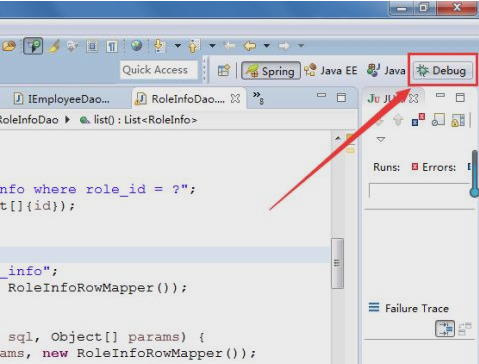Expand breadcrumb arrow after RoleInfoDao
Image resolution: width=479 pixels, height=364 pixels.
pos(68,119)
